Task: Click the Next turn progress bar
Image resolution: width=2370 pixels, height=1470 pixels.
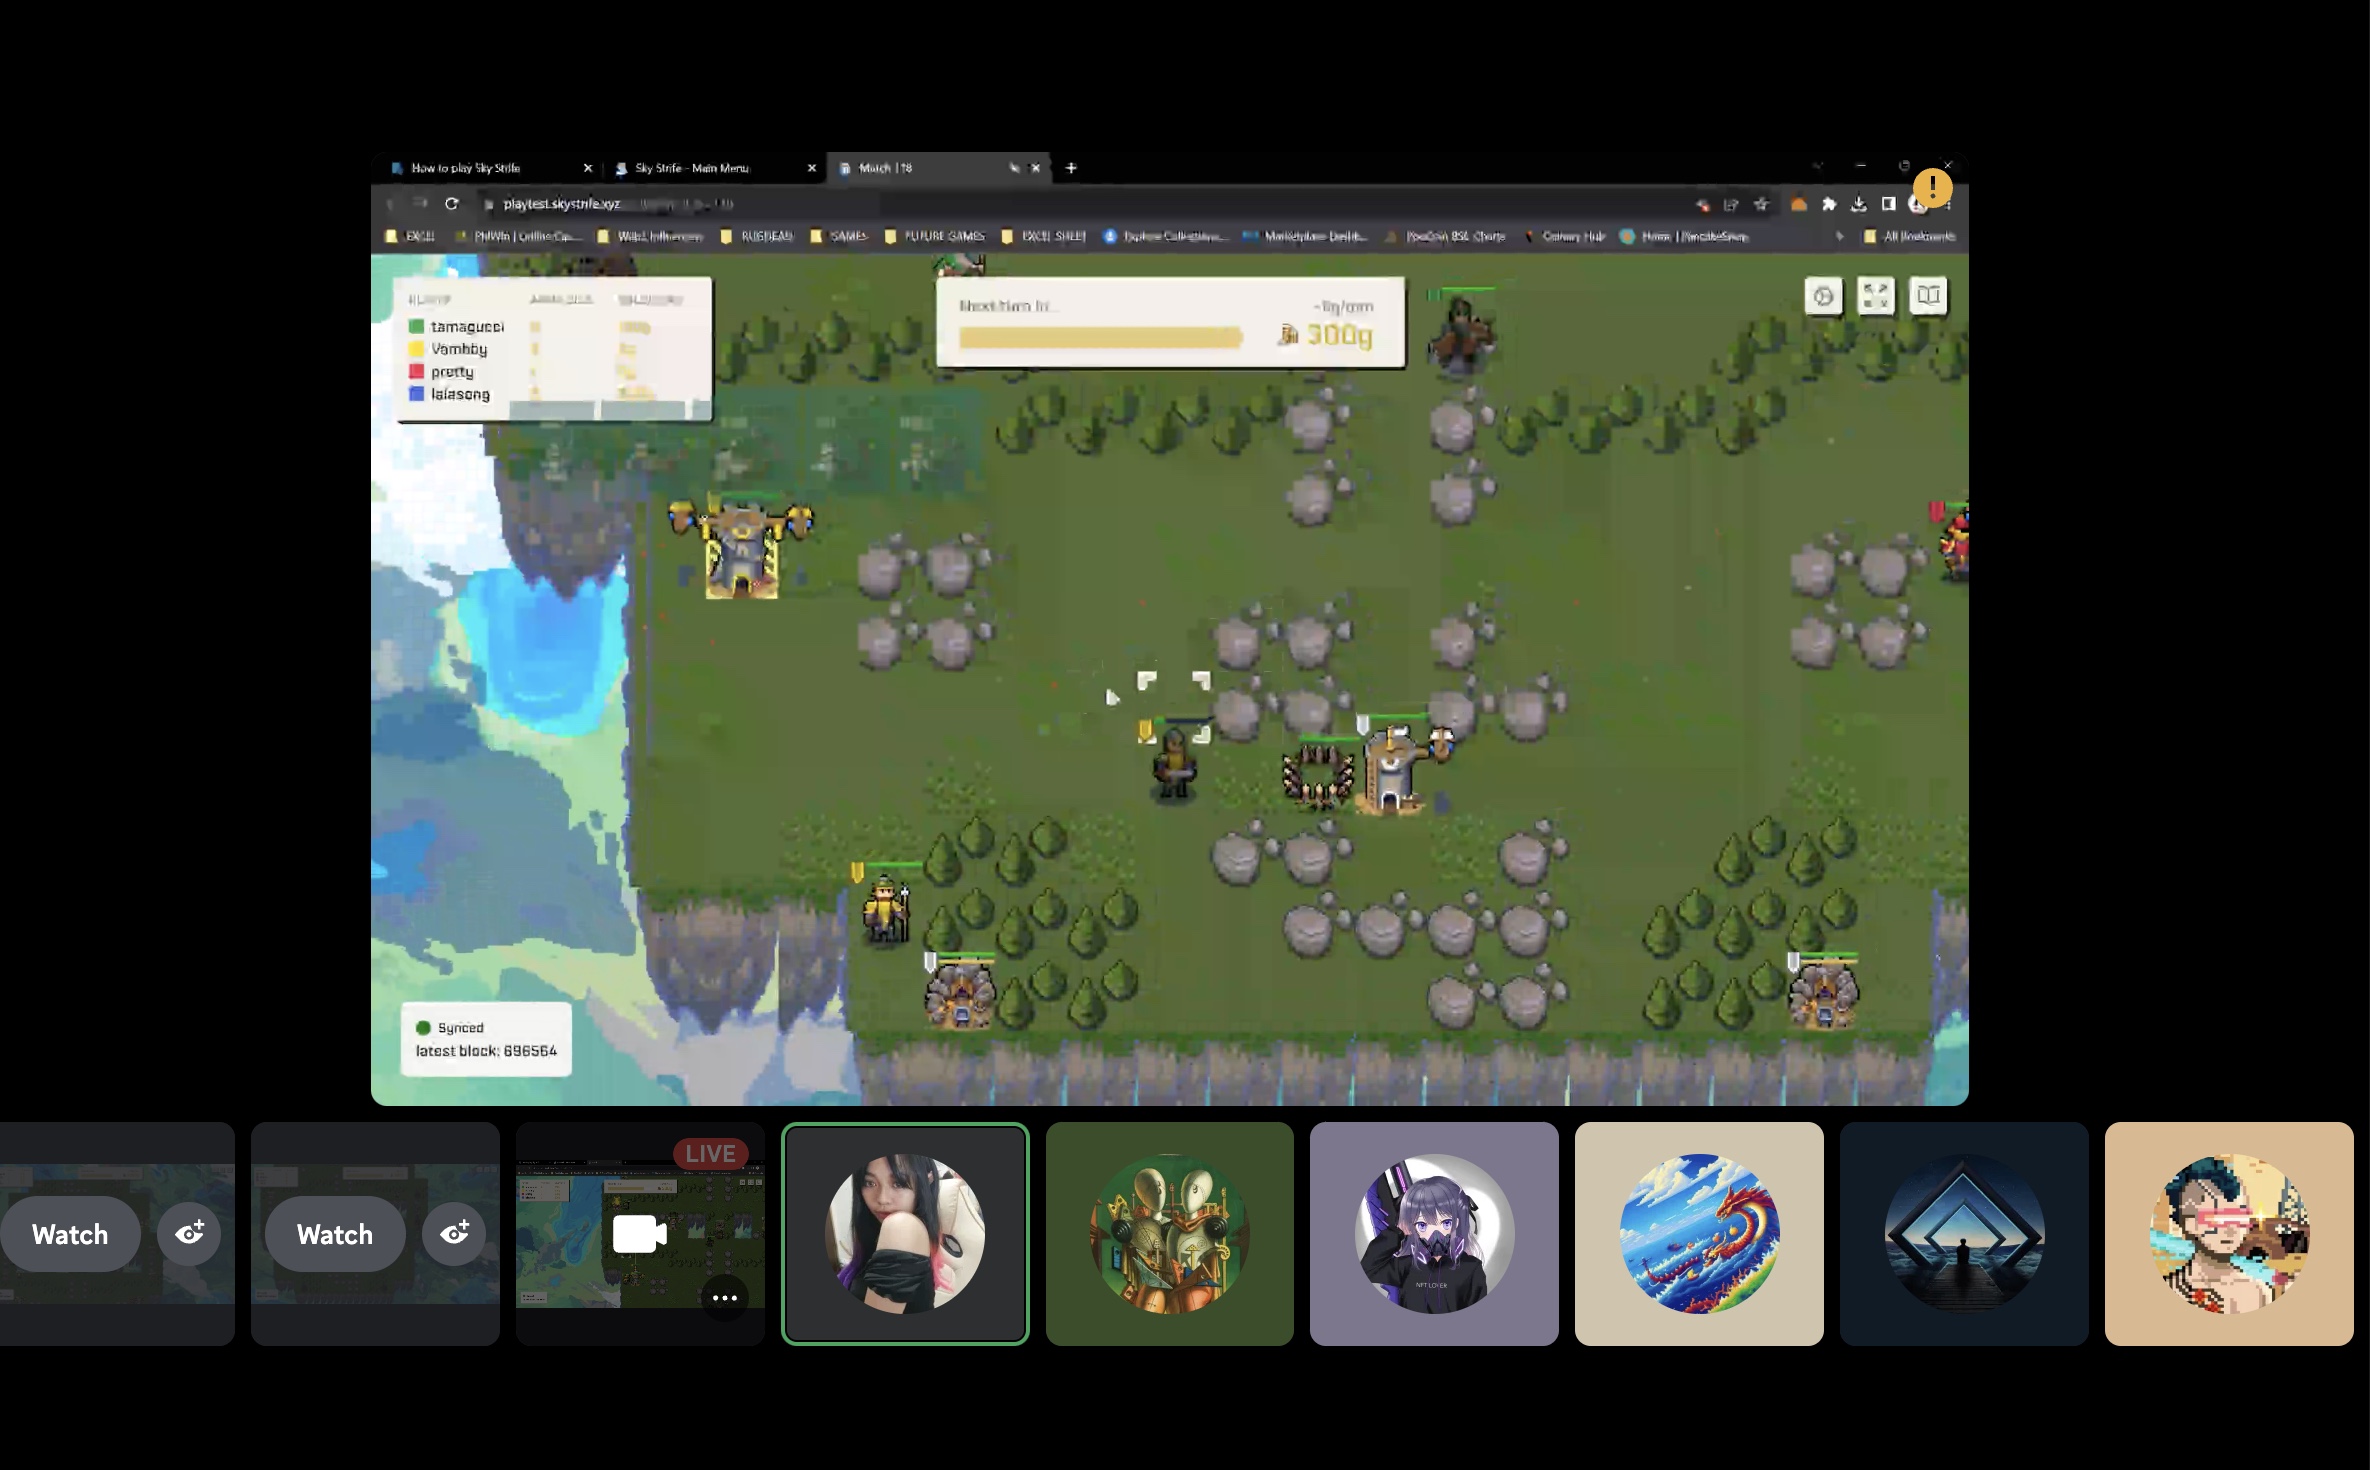Action: [1100, 339]
